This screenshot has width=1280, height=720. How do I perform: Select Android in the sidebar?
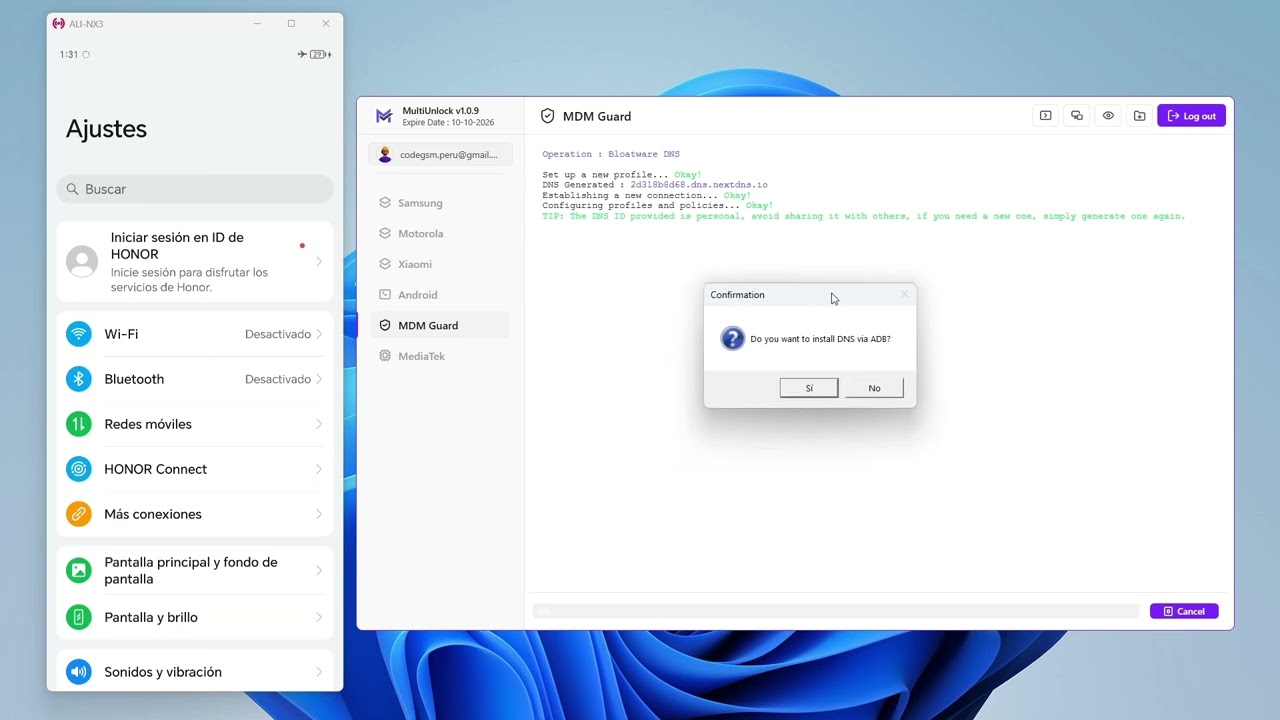tap(440, 295)
